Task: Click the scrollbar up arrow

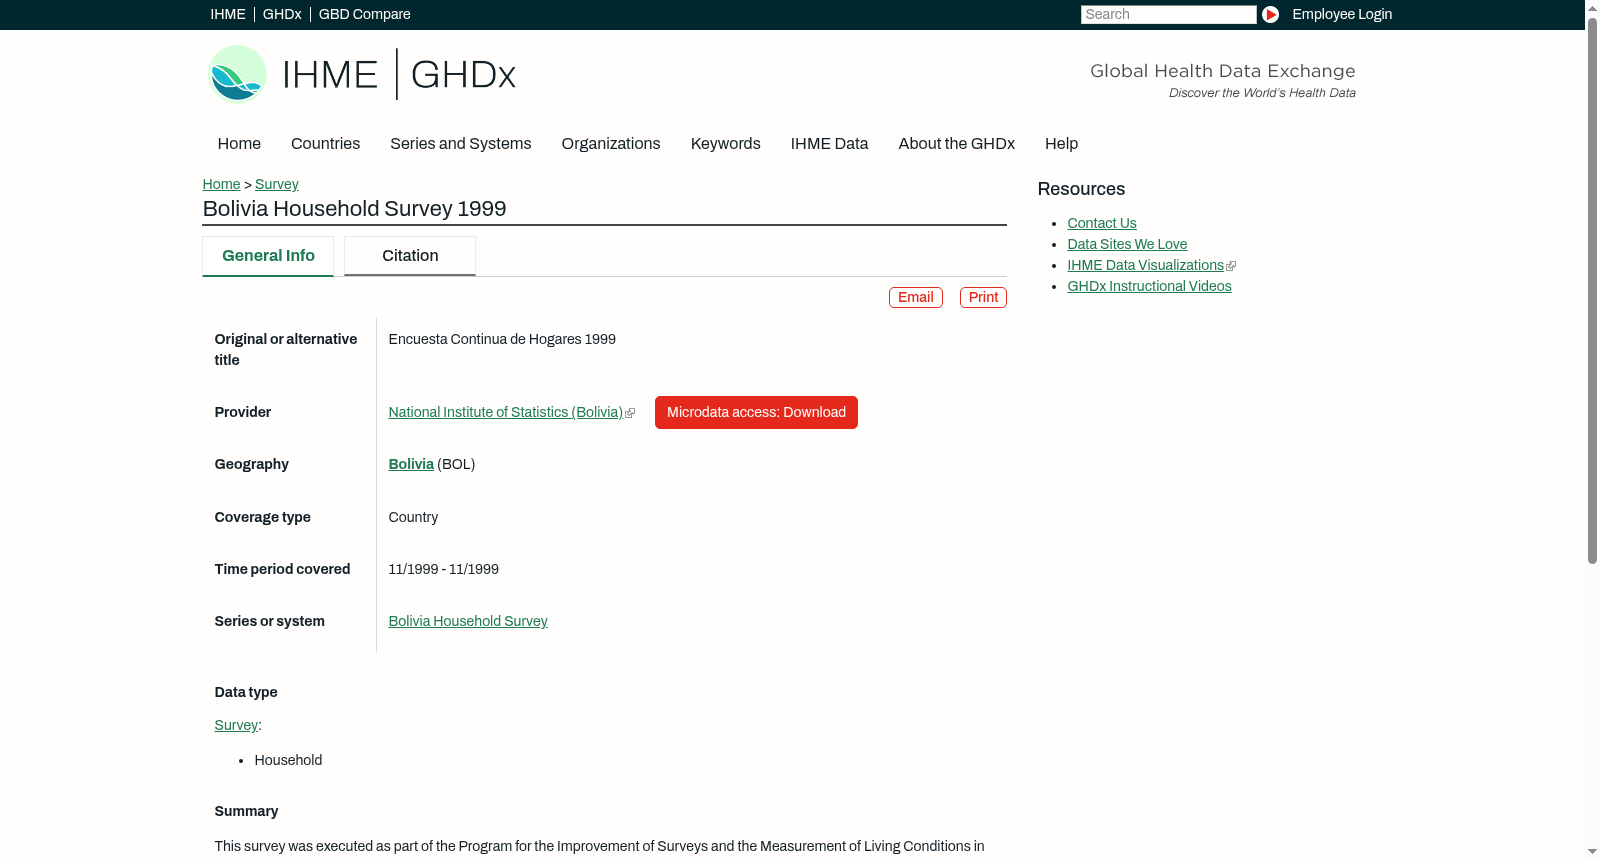Action: pyautogui.click(x=1592, y=7)
